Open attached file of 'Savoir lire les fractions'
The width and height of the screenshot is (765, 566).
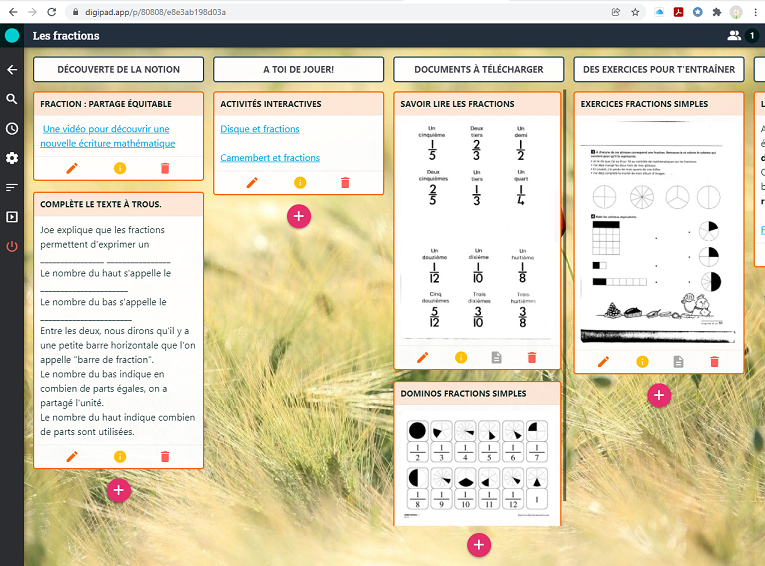click(496, 357)
